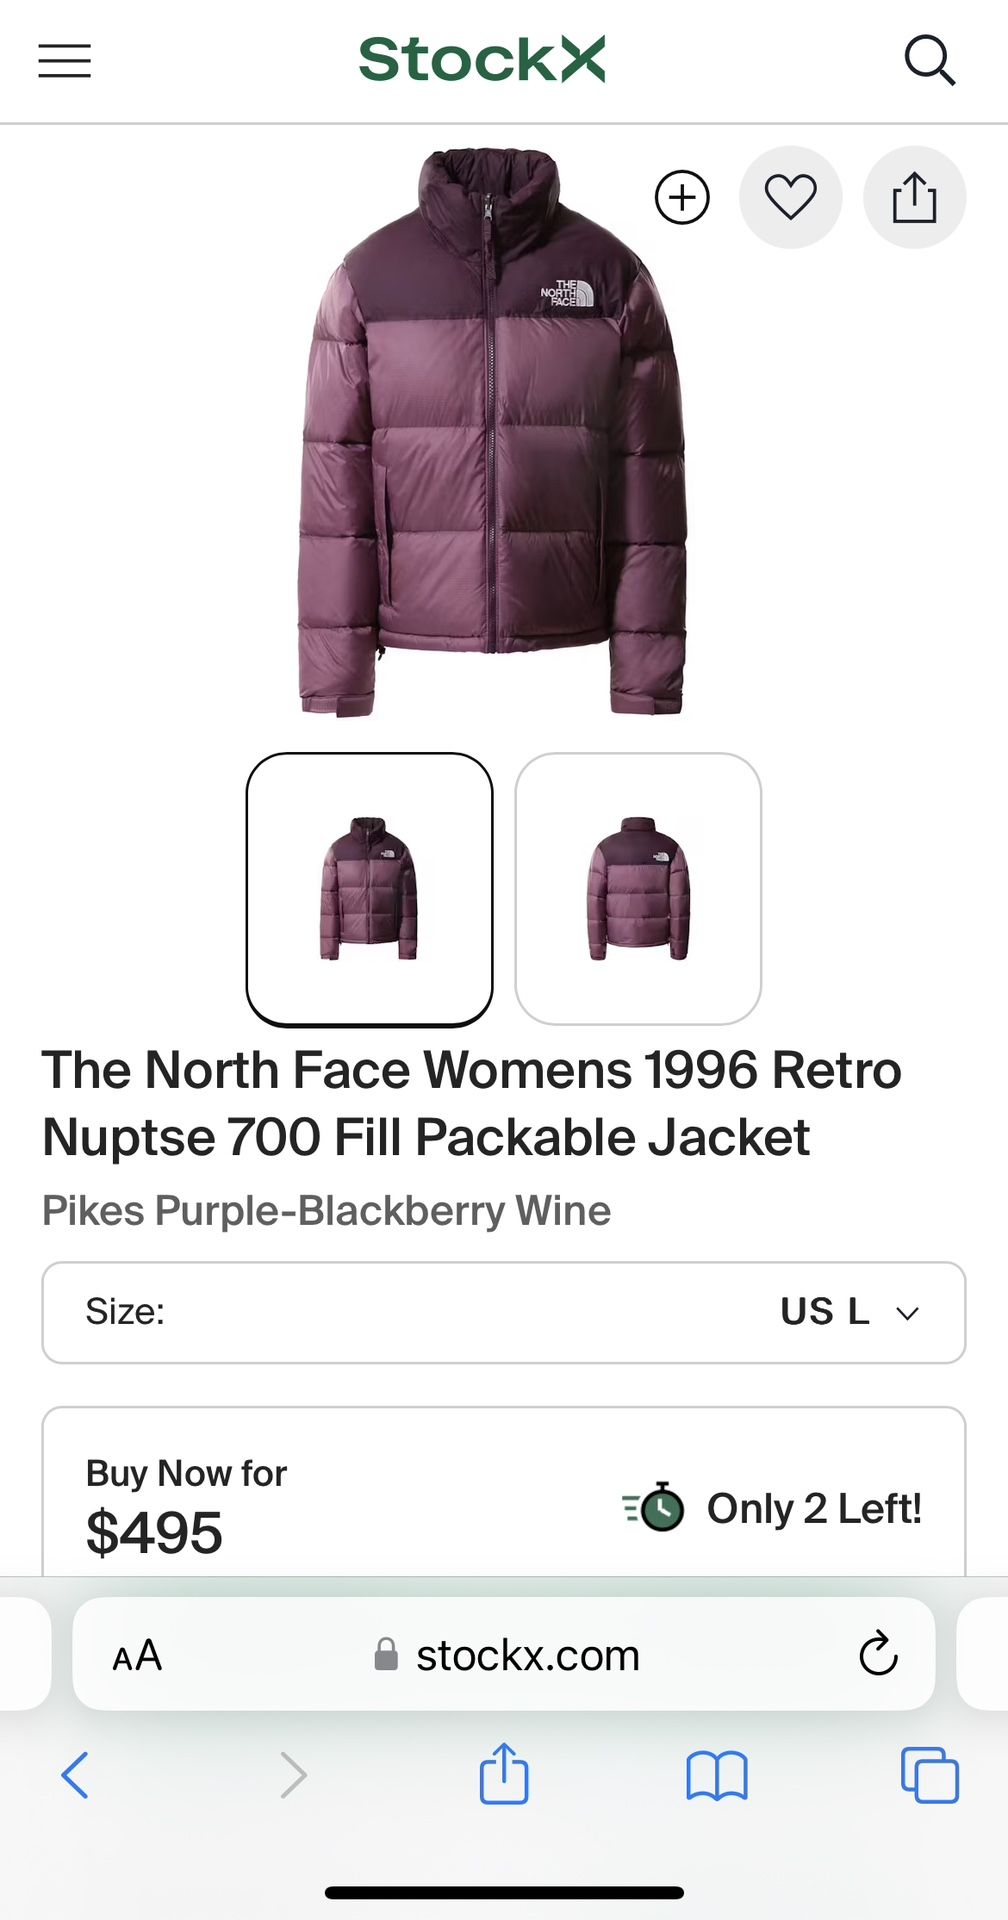Navigate forward in Safari

tap(293, 1776)
